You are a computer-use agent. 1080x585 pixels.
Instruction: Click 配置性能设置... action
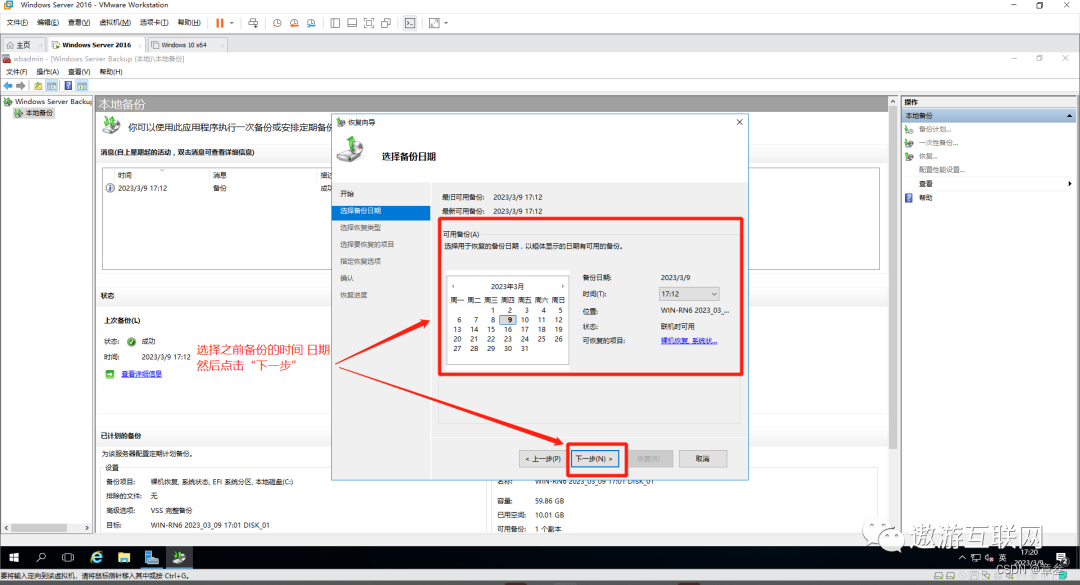coord(941,170)
